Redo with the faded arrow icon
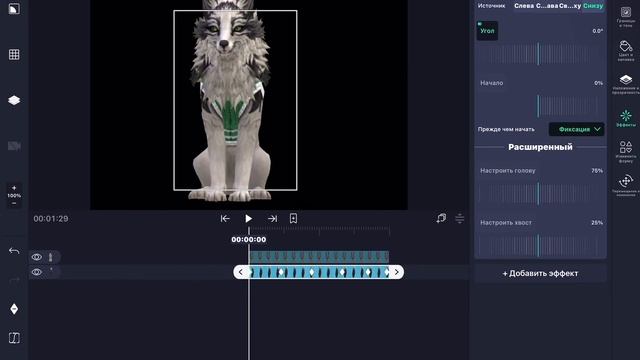This screenshot has height=360, width=640. [14, 280]
